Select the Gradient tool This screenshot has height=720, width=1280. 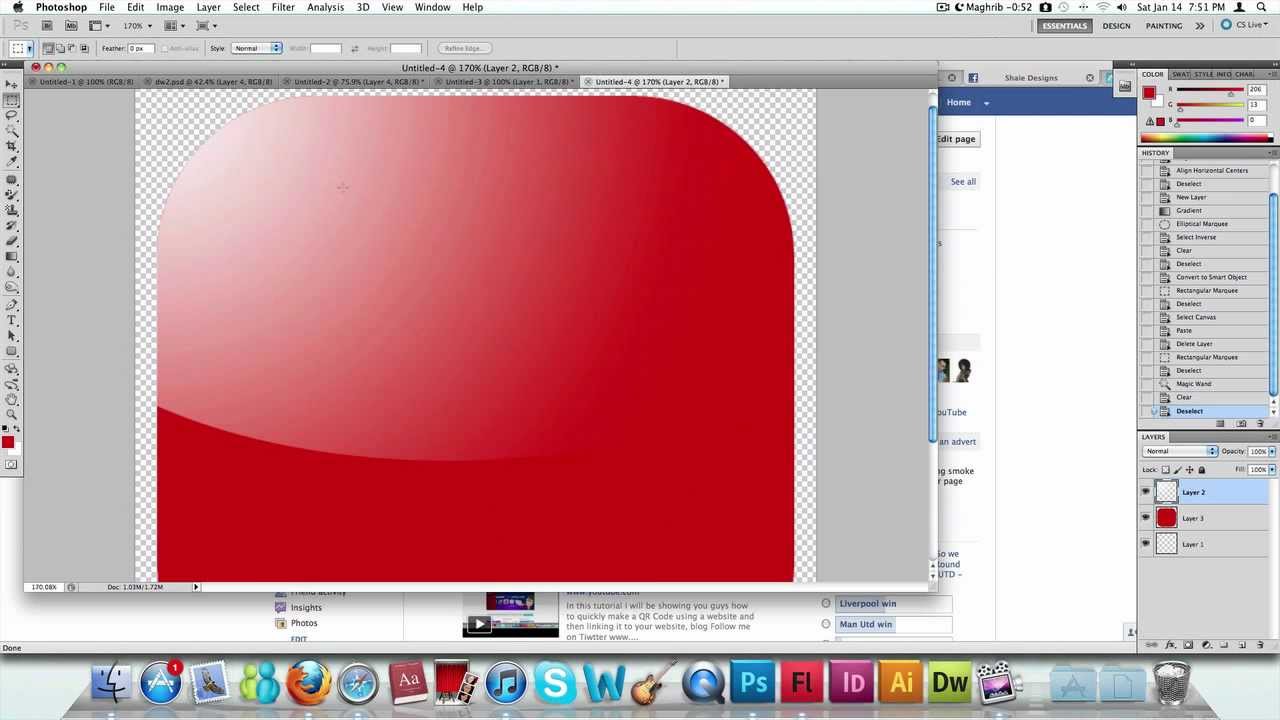[x=13, y=251]
